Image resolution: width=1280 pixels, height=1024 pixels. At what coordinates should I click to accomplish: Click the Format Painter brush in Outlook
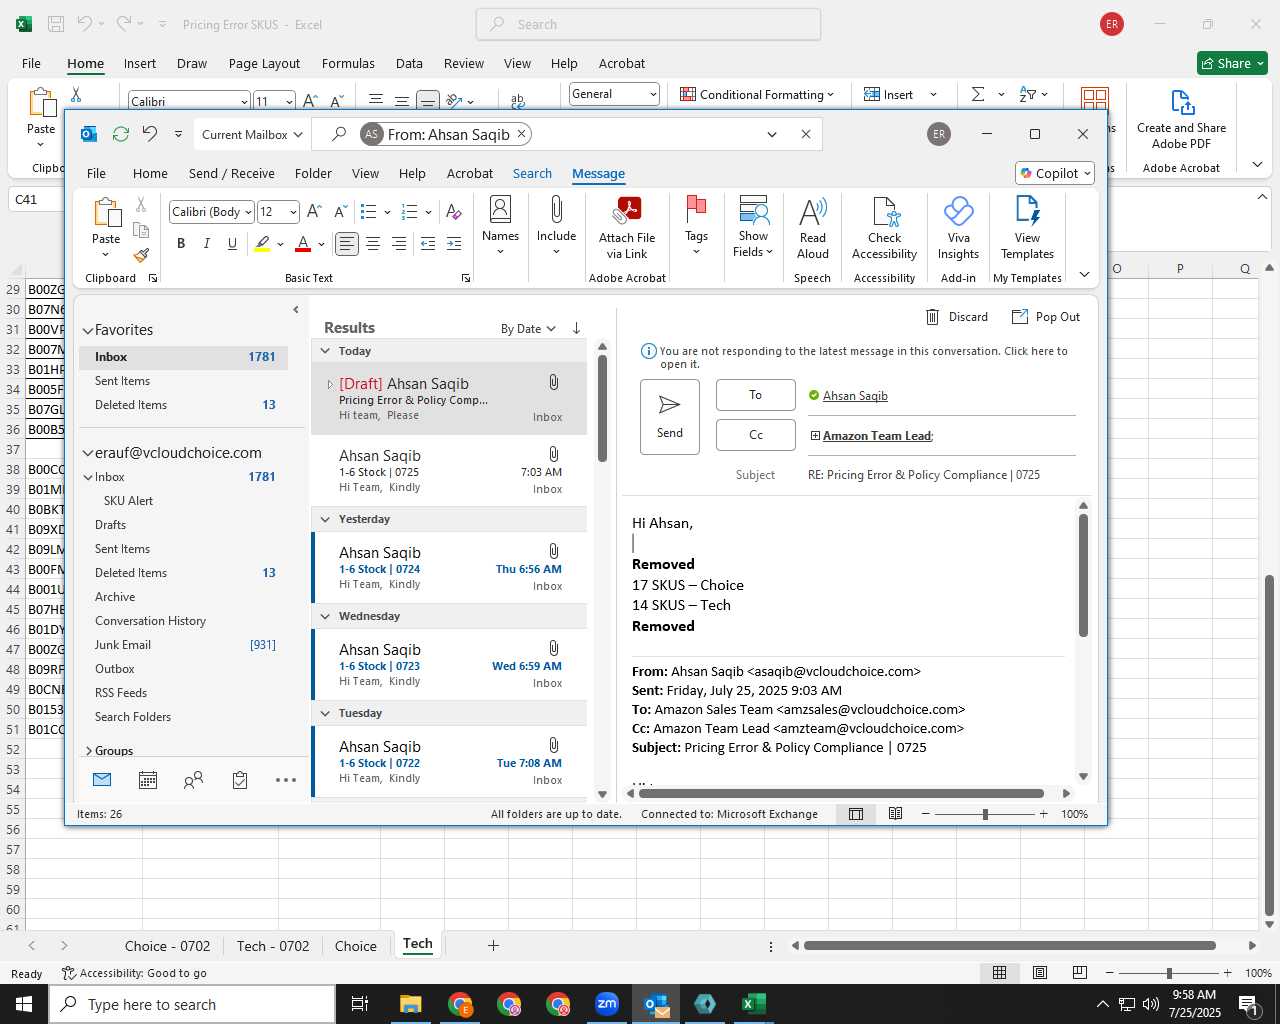pos(141,256)
